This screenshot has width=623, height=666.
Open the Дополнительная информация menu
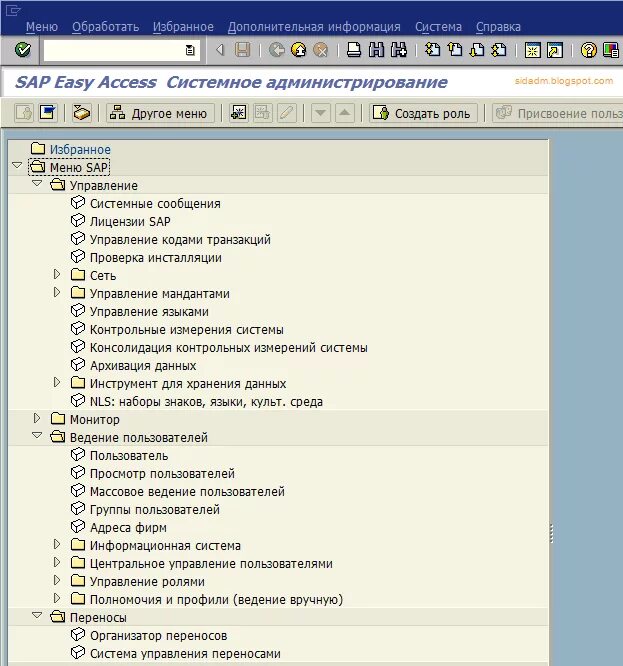(x=314, y=27)
